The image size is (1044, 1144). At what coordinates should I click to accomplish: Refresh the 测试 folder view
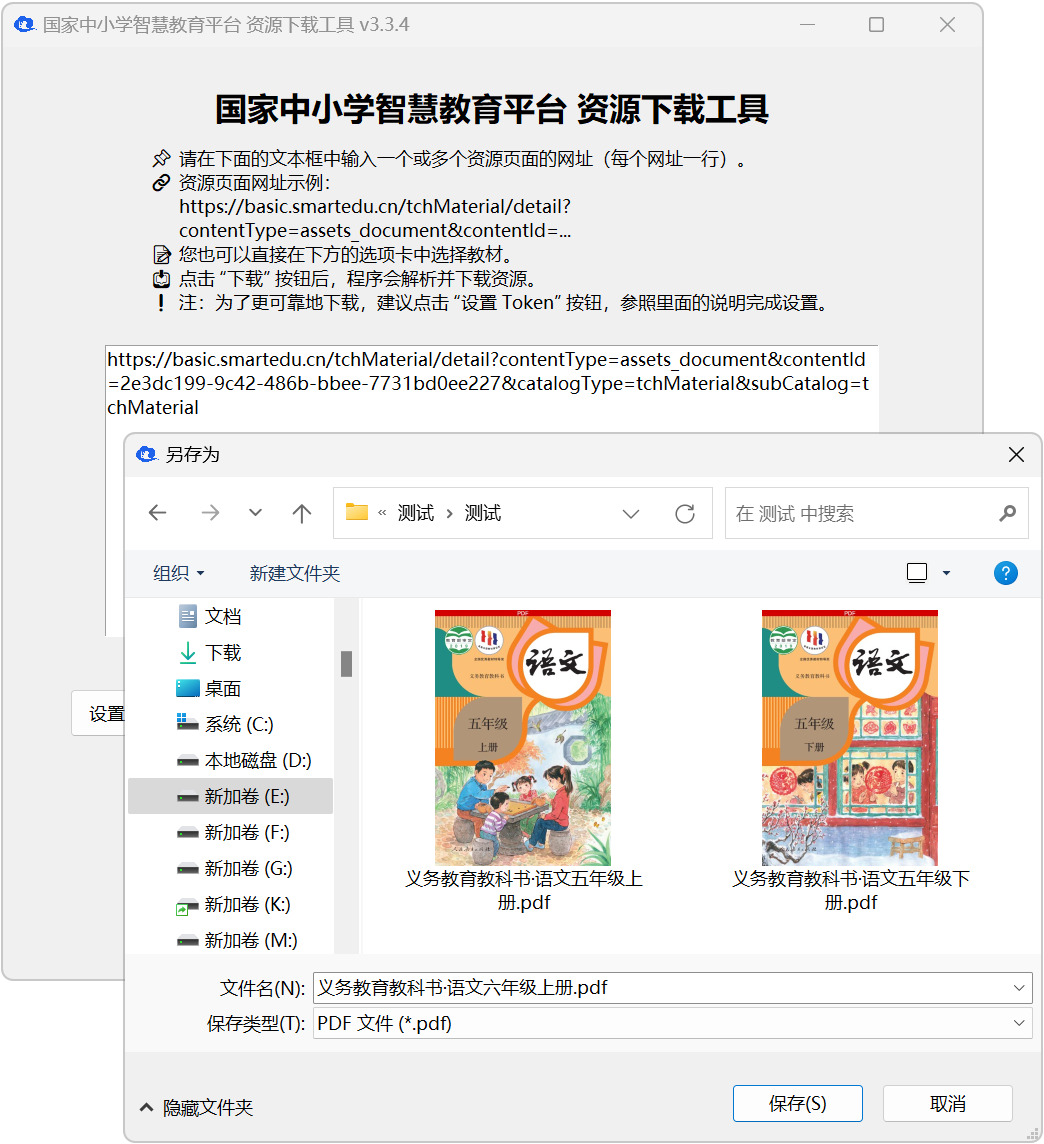(684, 514)
